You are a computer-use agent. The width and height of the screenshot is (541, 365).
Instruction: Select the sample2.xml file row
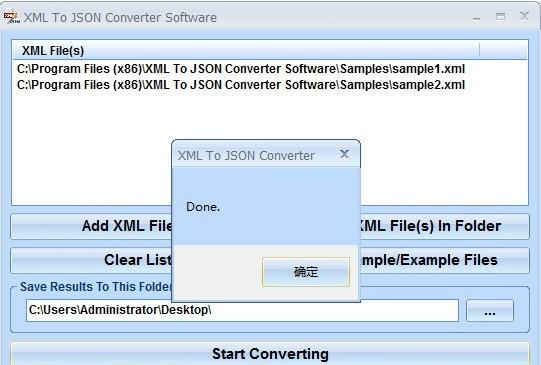pos(241,85)
